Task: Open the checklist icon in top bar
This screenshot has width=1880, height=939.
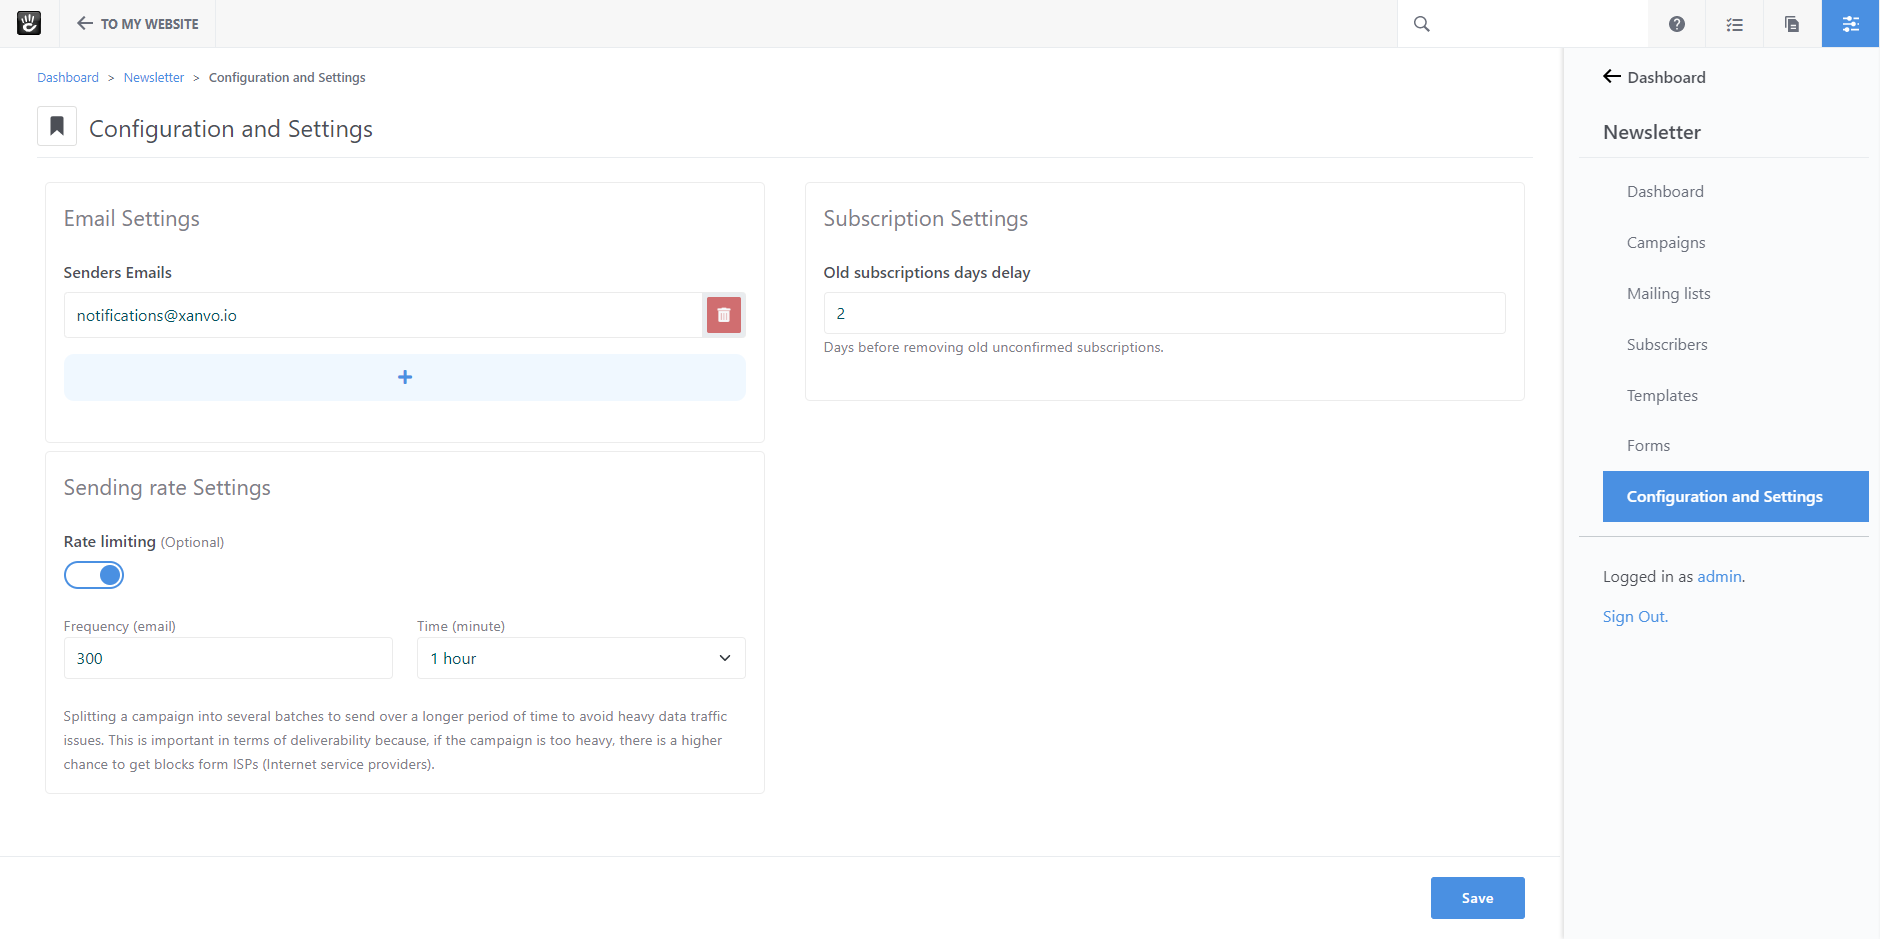Action: [x=1735, y=24]
